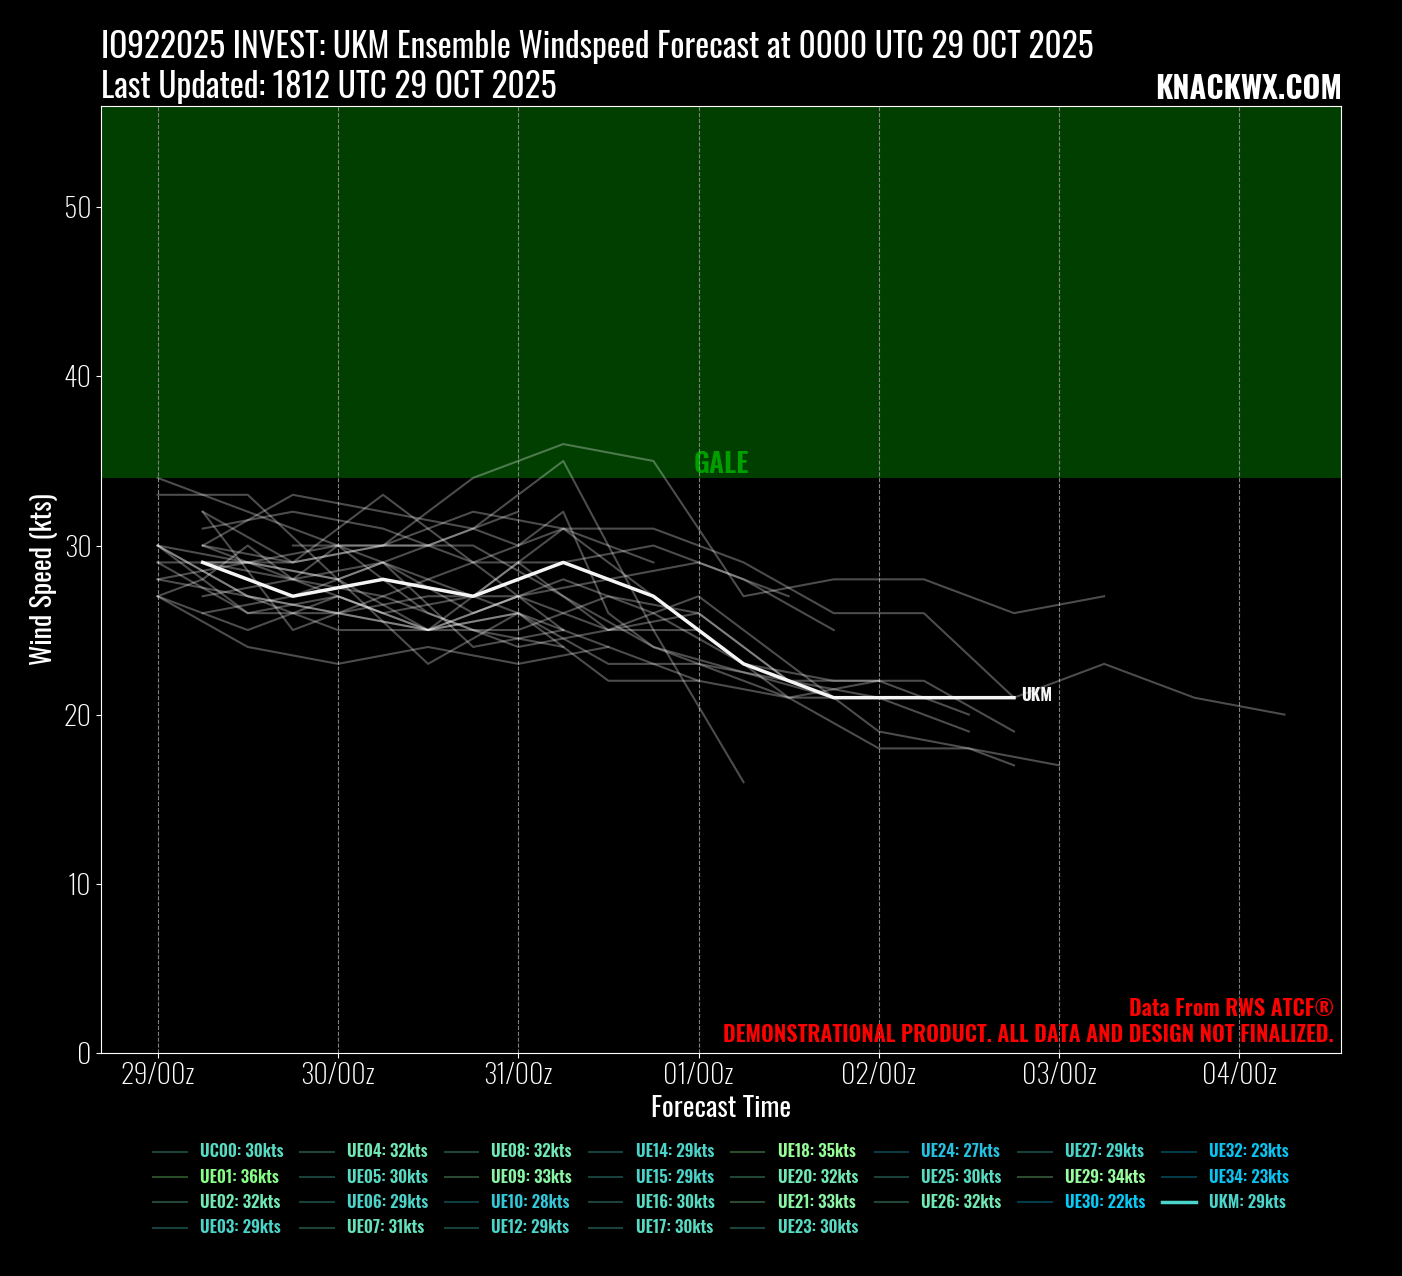
Task: Click the Forecast Time axis title
Action: click(720, 1107)
